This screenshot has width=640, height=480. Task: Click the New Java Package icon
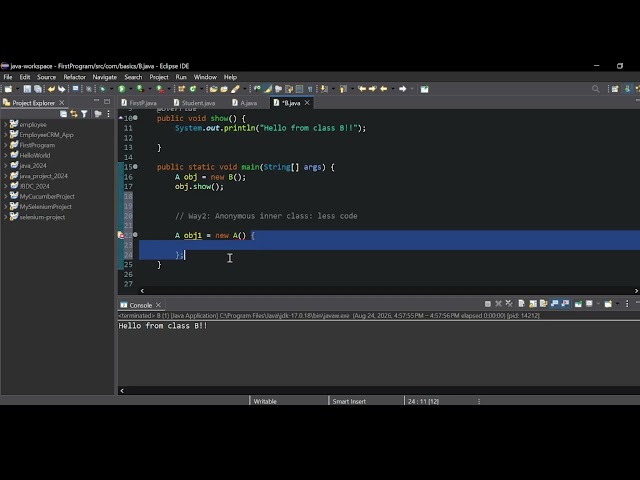tap(182, 89)
